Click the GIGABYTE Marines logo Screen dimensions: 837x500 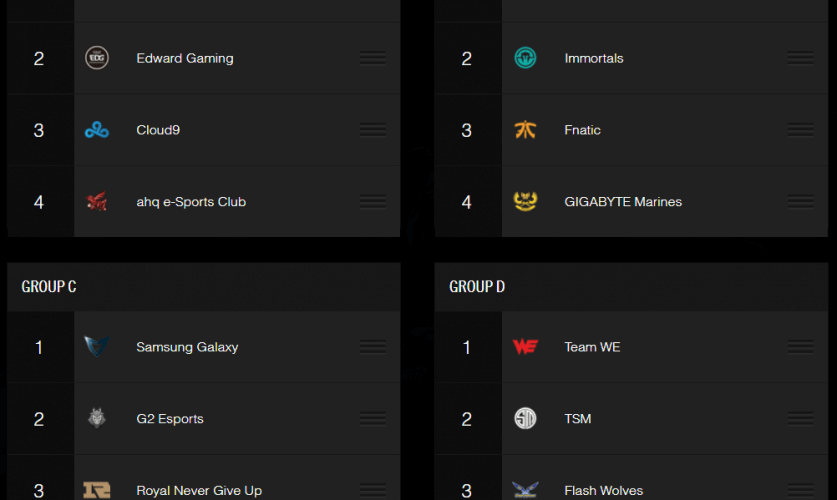point(525,202)
